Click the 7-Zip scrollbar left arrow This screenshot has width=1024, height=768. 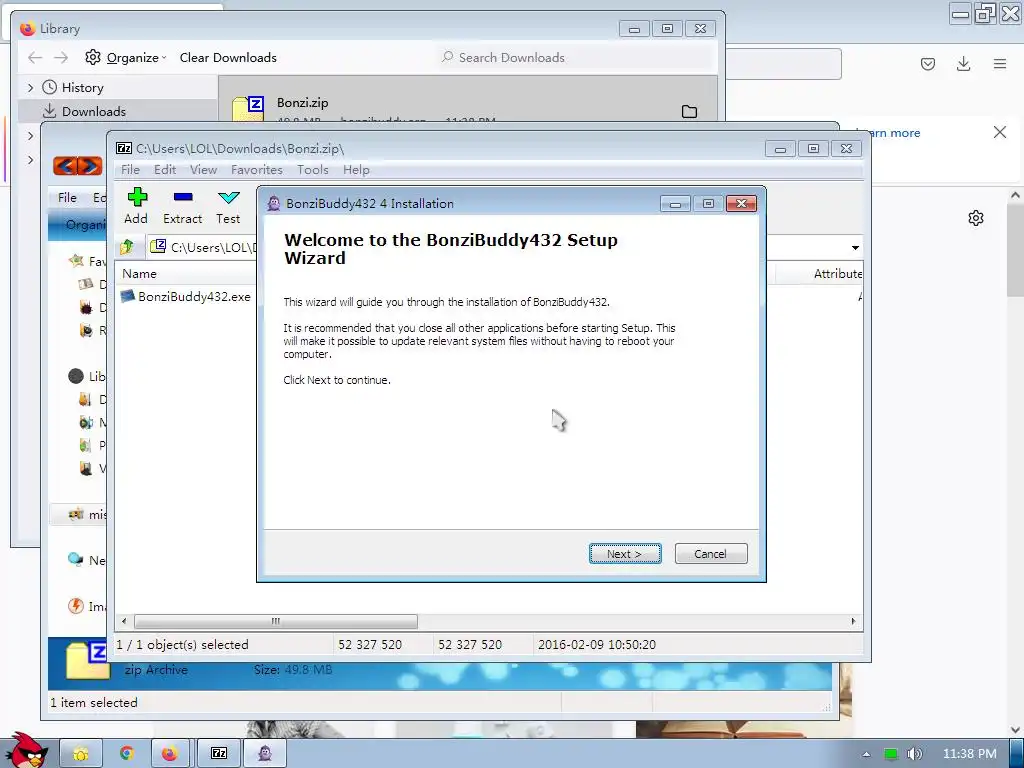click(x=124, y=621)
